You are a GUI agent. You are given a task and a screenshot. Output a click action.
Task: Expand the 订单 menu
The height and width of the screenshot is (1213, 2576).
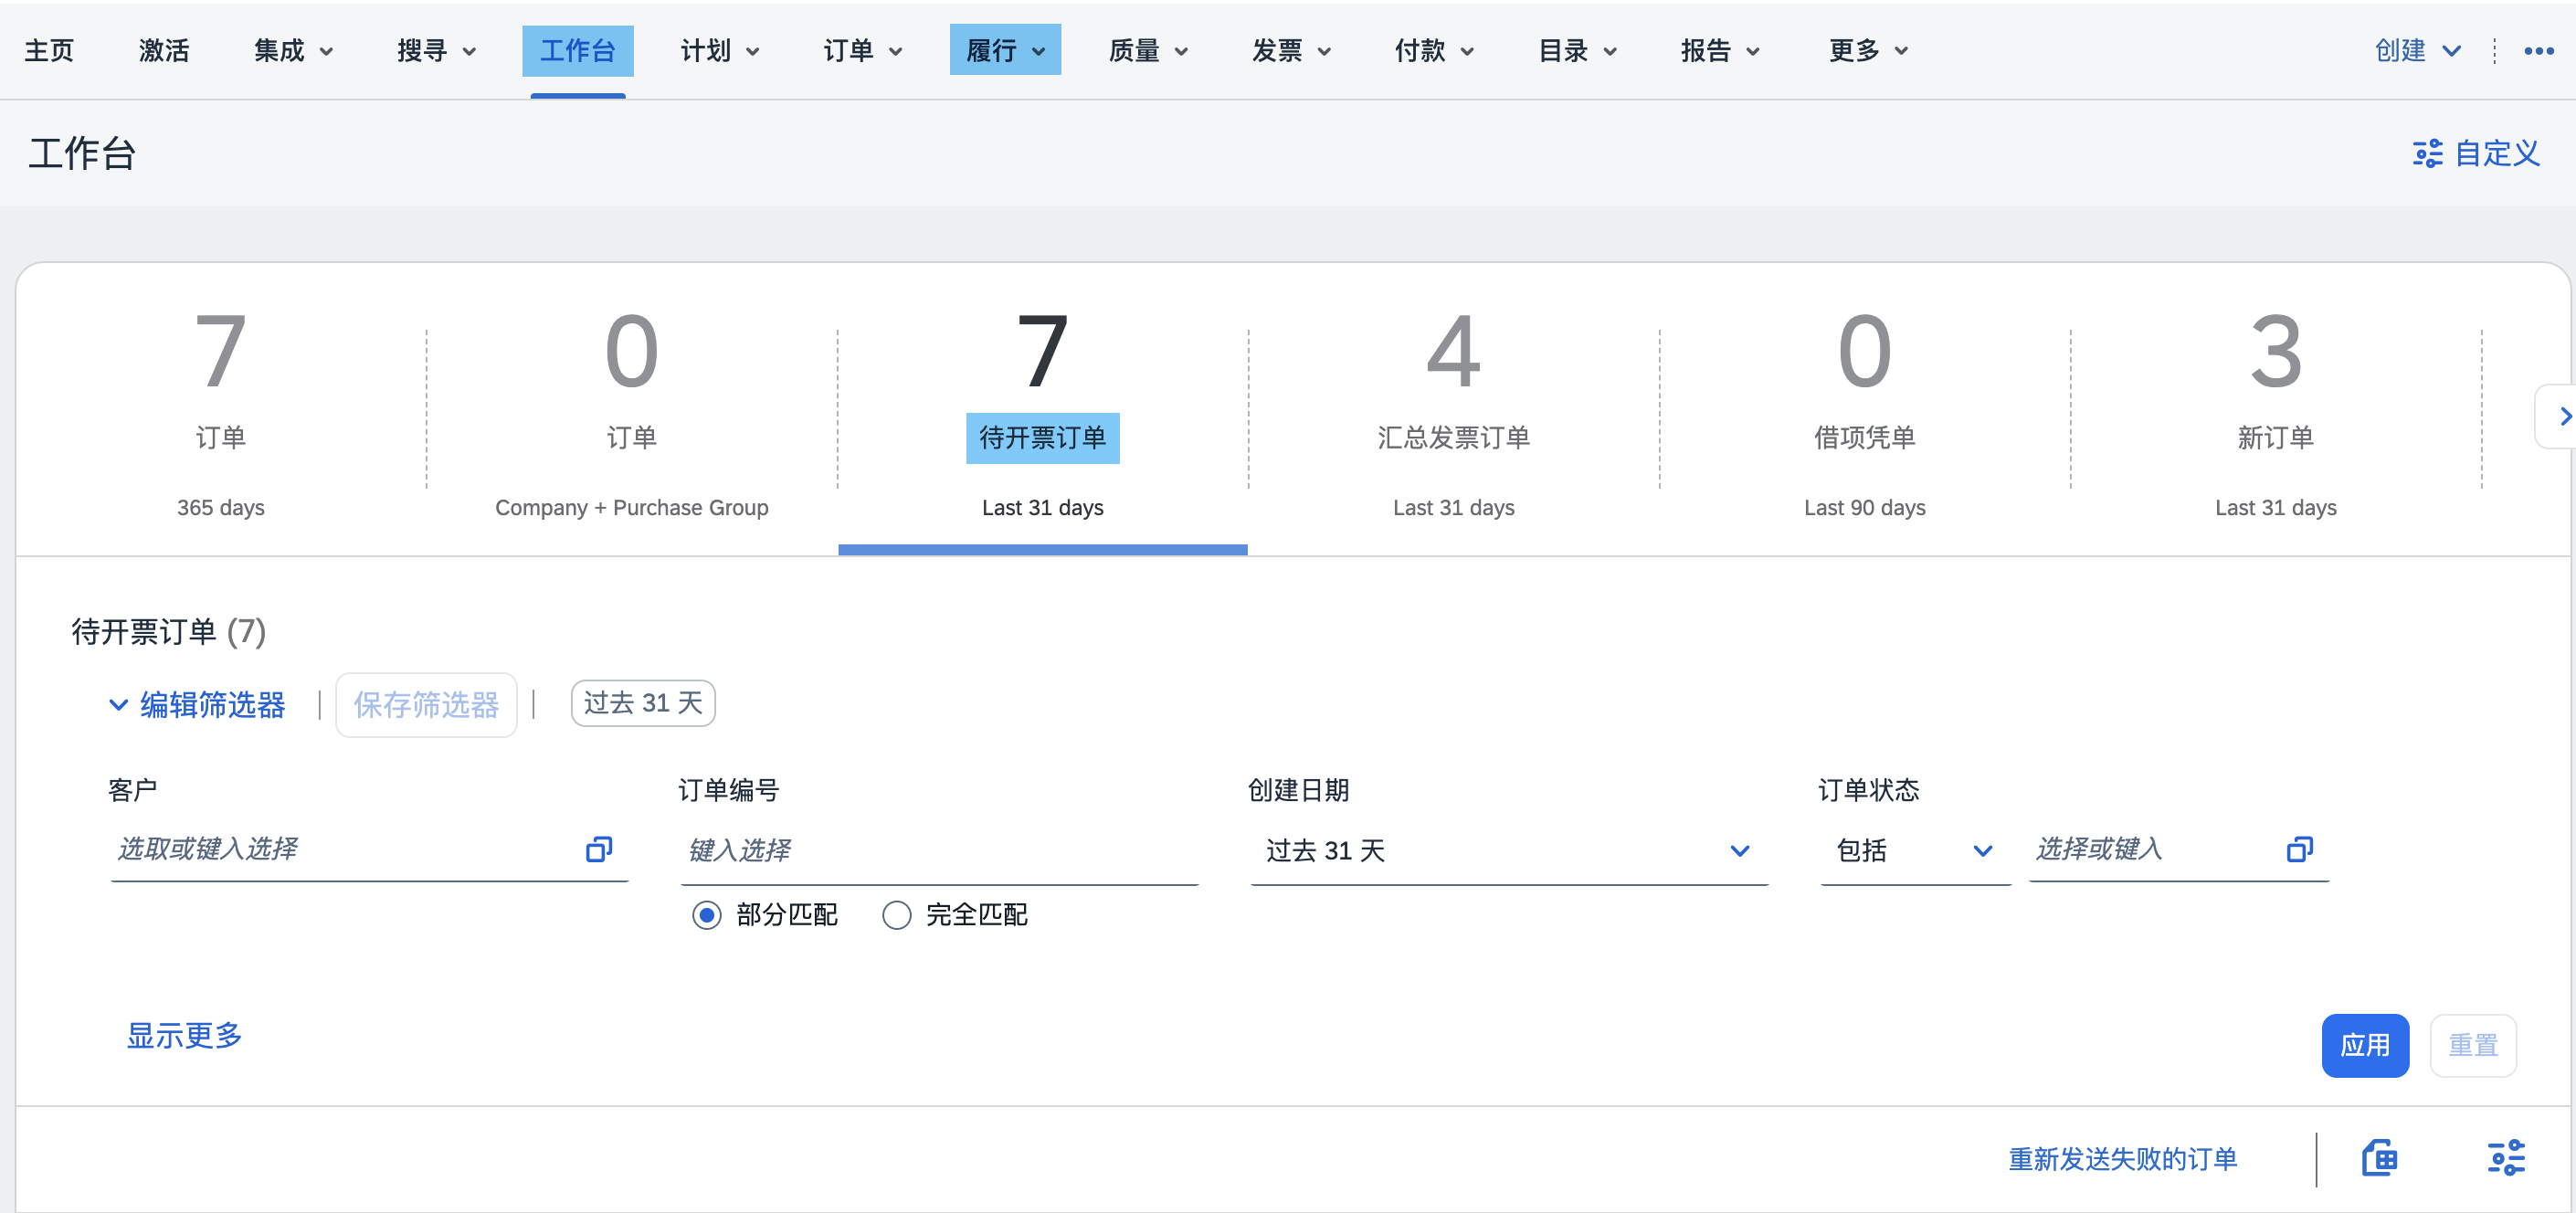863,51
